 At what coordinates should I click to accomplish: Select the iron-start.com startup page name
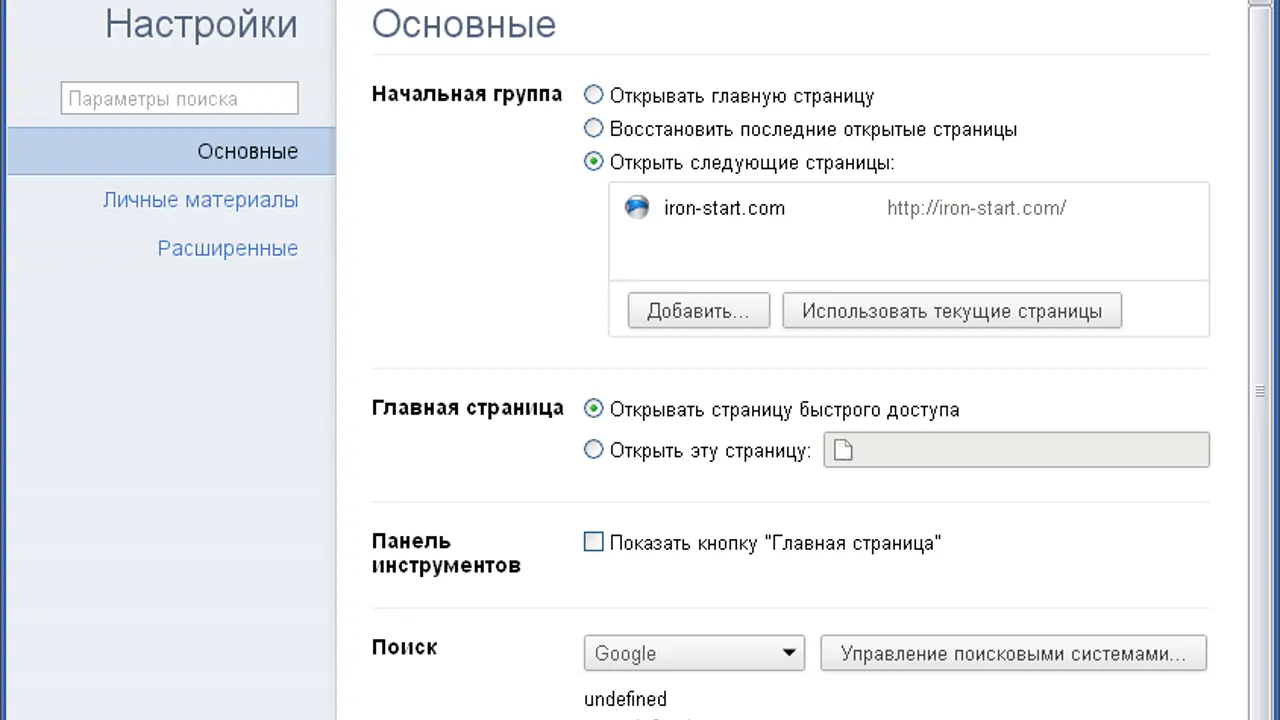[x=724, y=208]
